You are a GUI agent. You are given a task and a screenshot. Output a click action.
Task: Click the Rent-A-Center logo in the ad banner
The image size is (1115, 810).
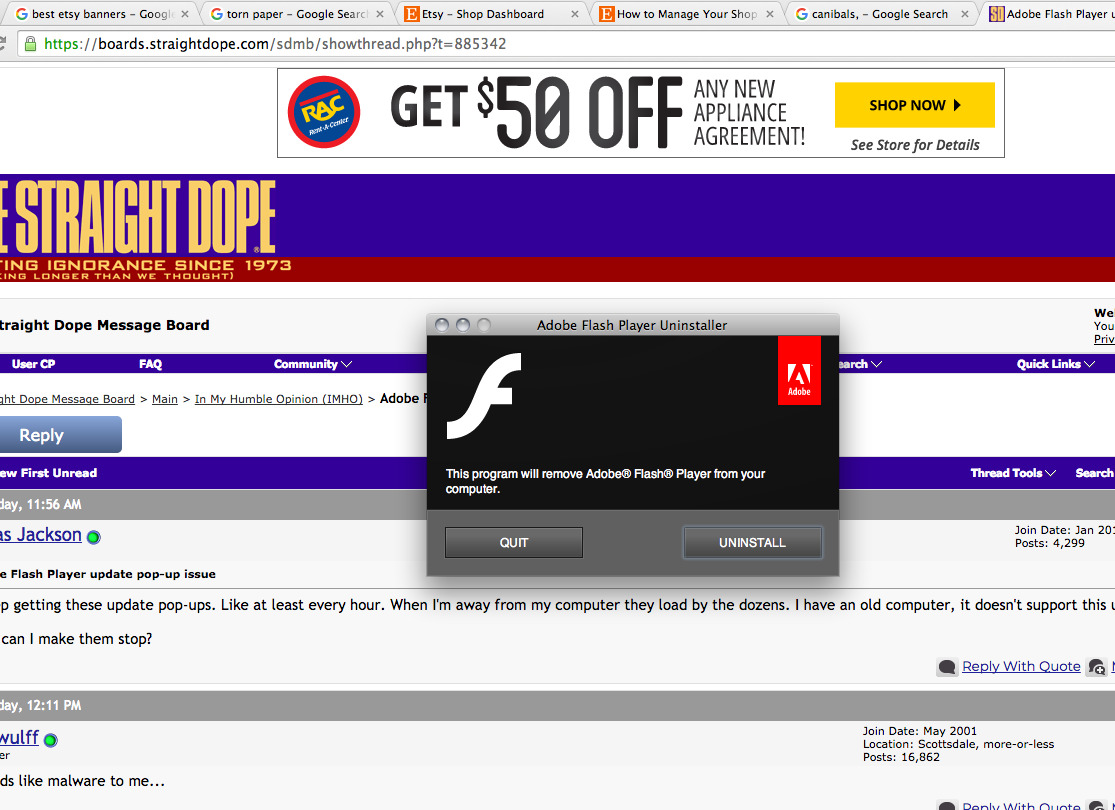pos(324,112)
